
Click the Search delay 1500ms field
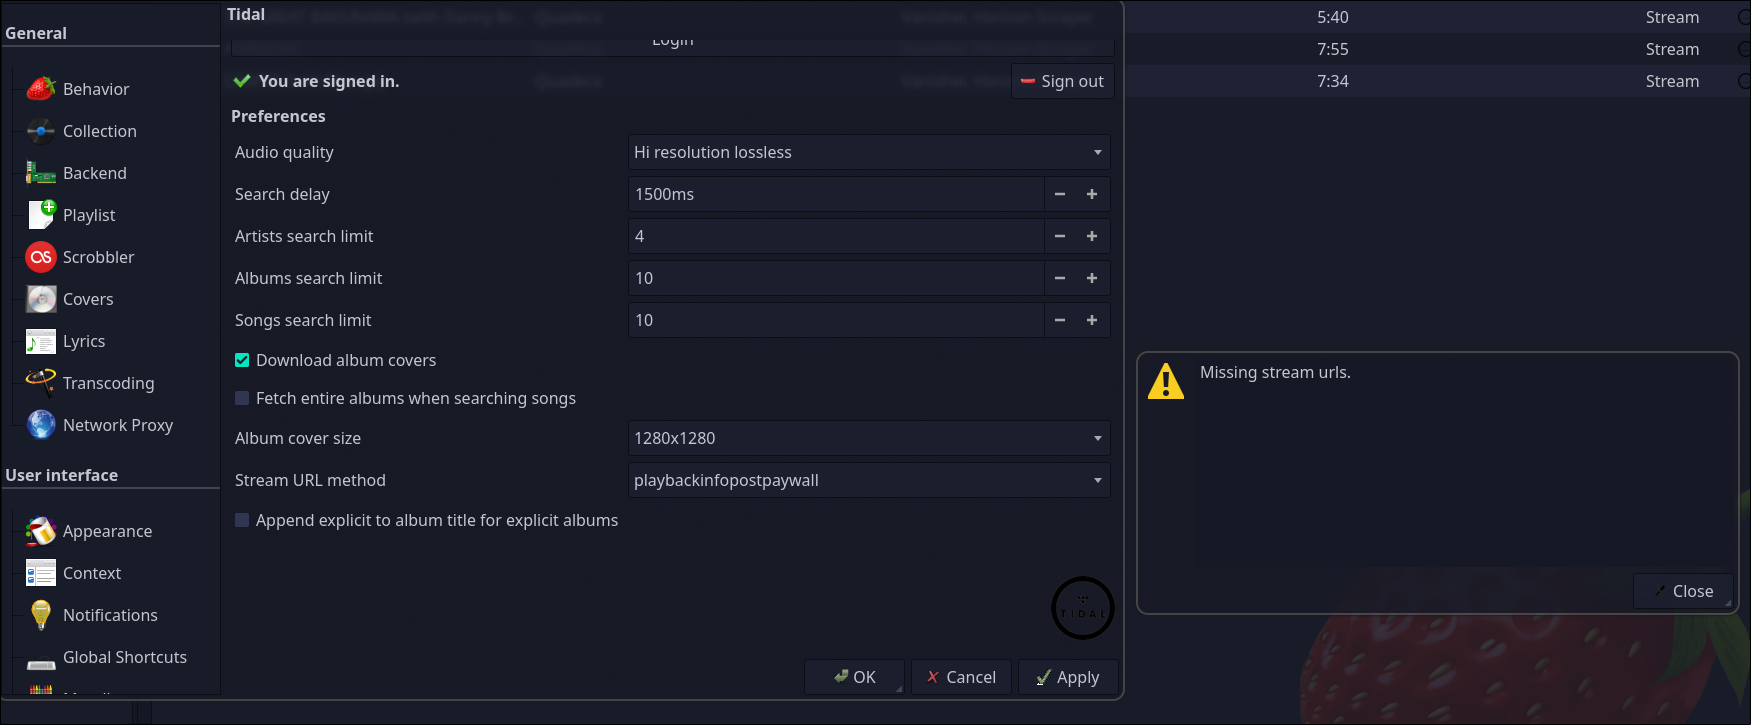pos(837,194)
